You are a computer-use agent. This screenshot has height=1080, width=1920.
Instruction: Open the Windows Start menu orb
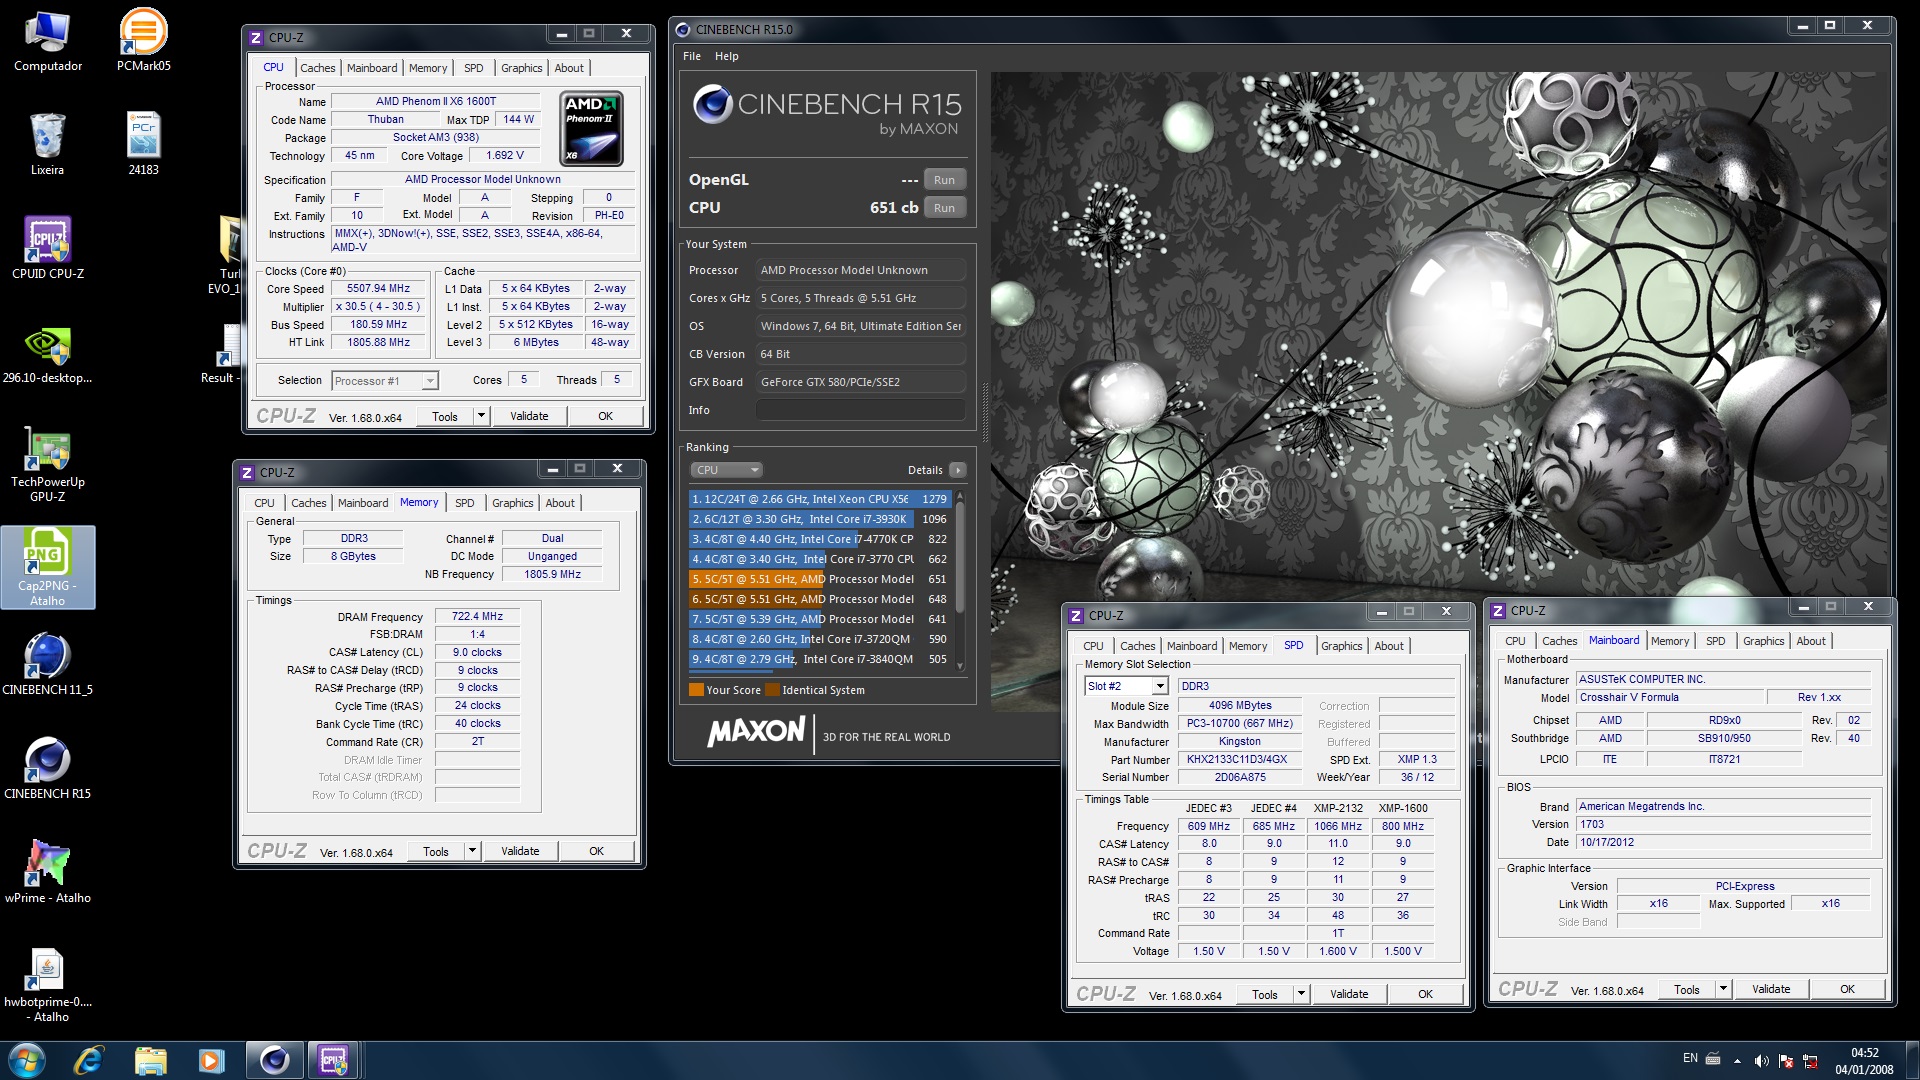[27, 1060]
